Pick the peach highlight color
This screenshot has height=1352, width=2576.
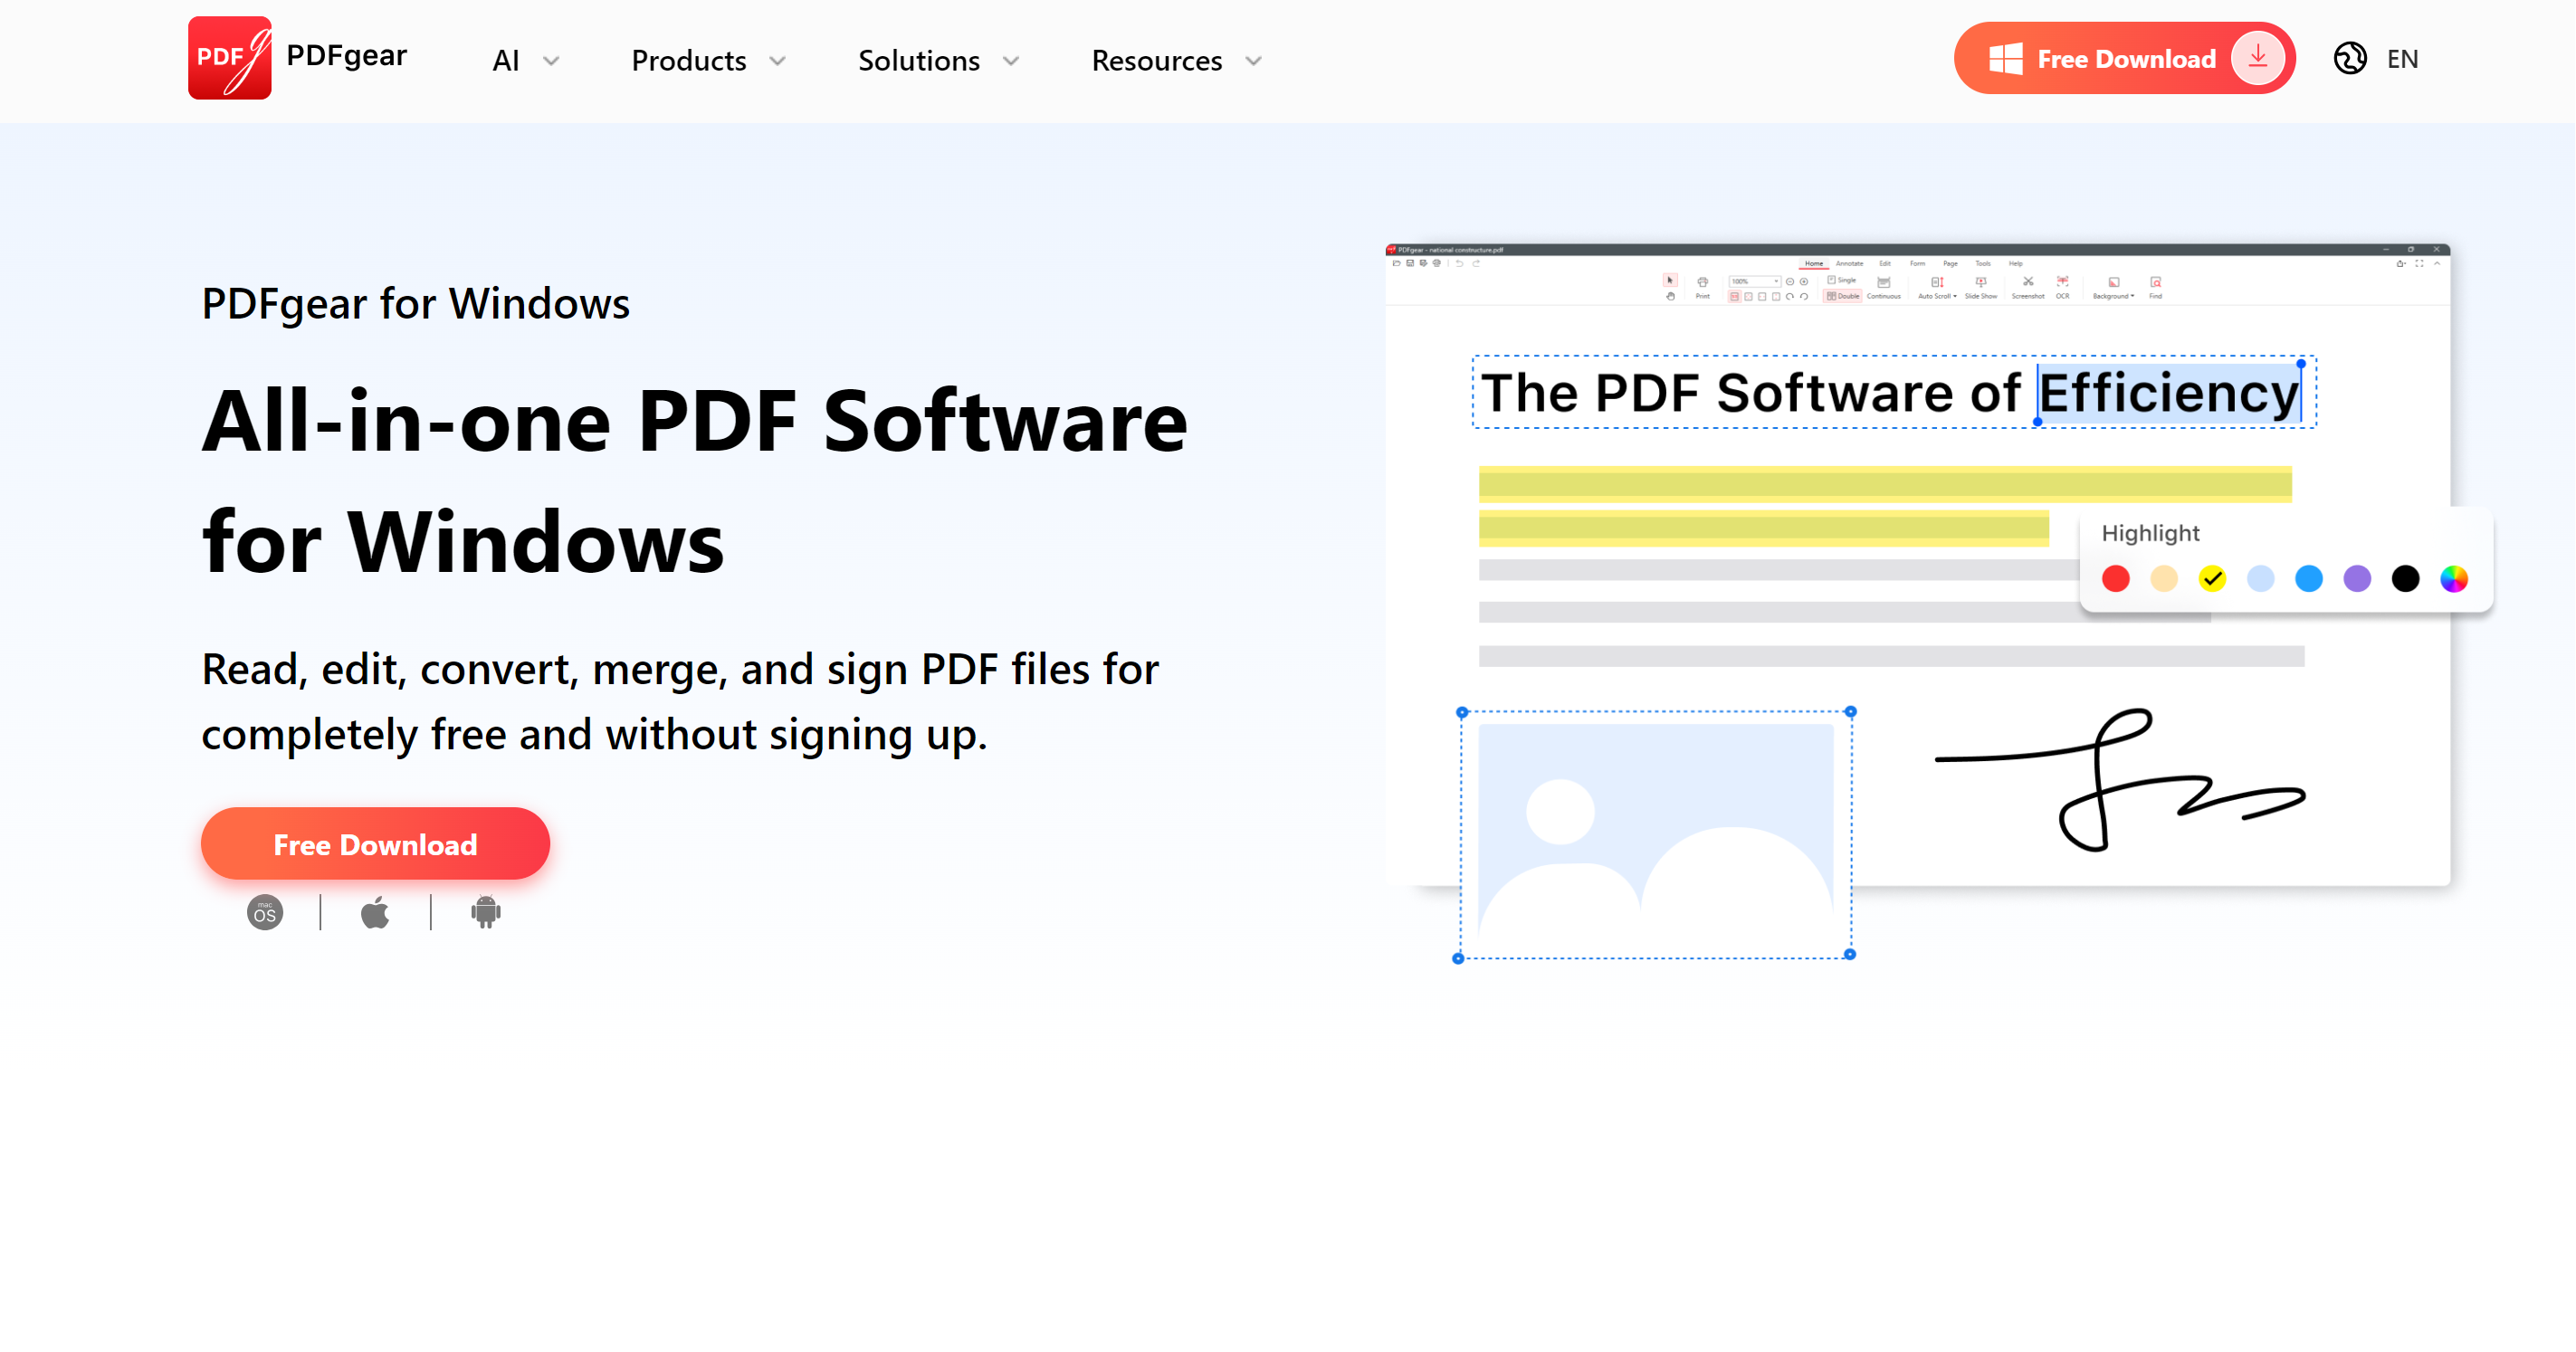pos(2164,579)
